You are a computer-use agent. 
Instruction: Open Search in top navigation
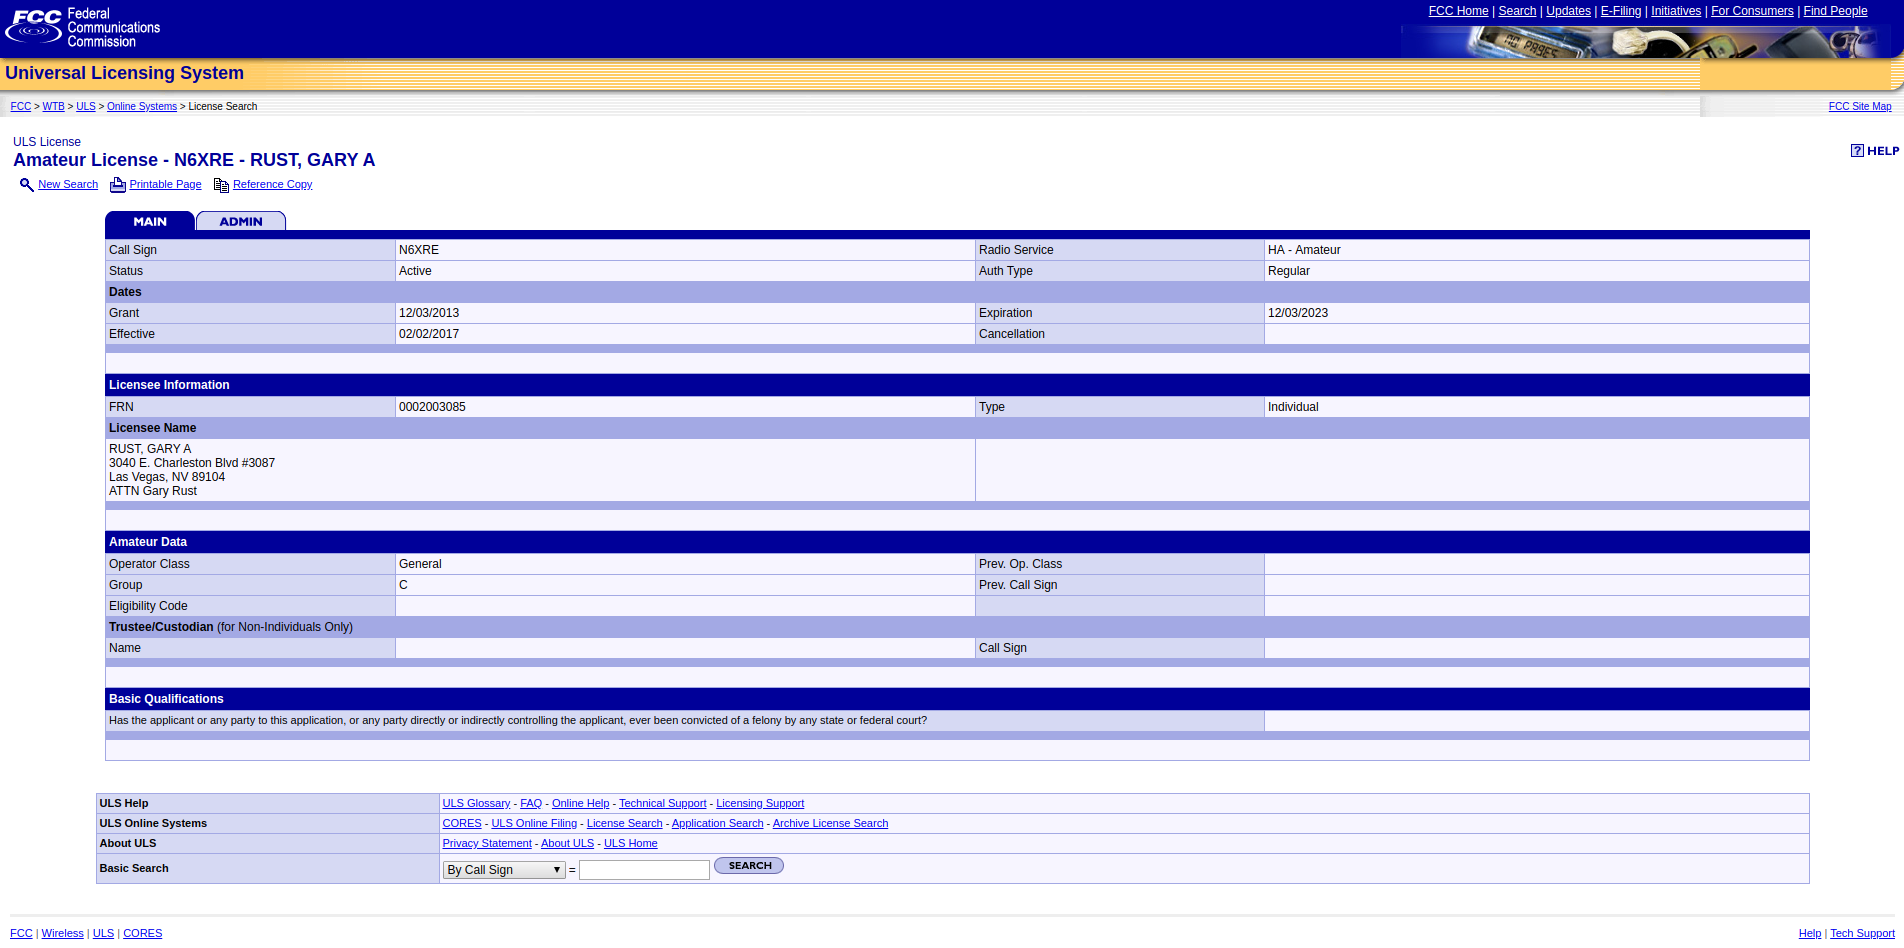pos(1517,11)
